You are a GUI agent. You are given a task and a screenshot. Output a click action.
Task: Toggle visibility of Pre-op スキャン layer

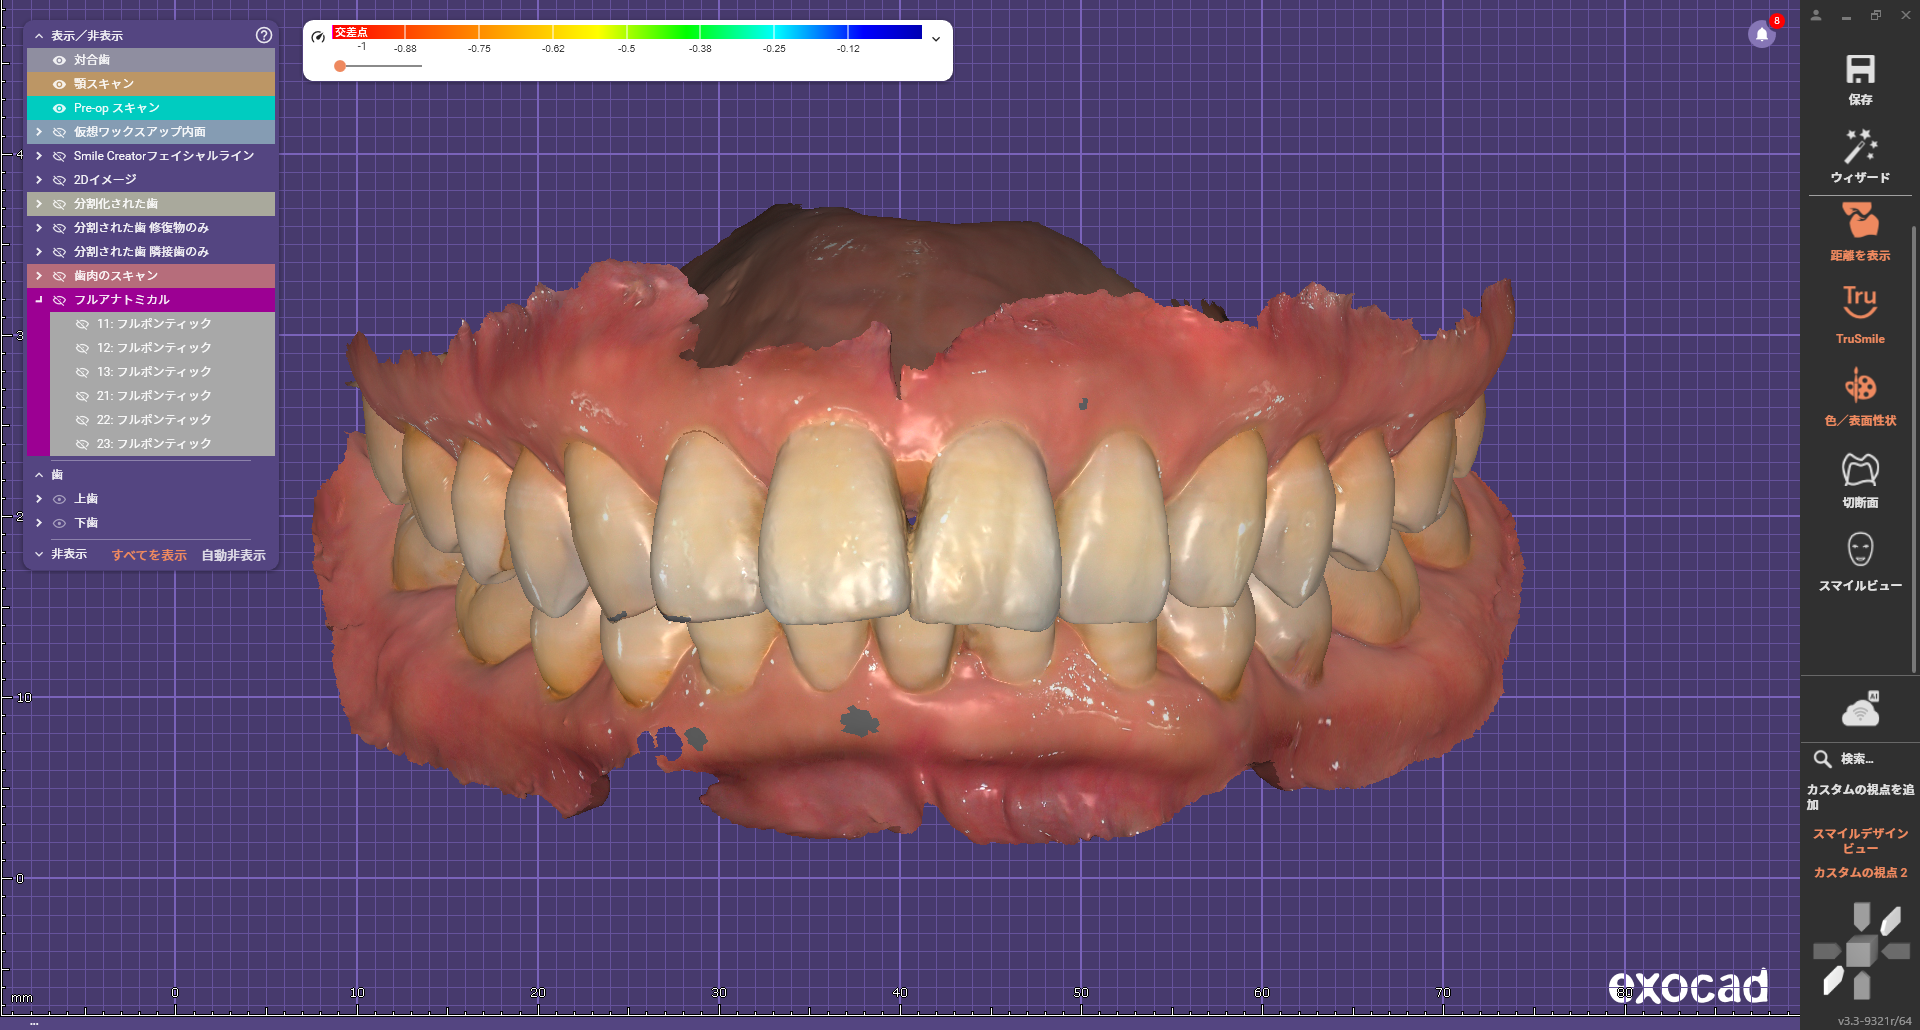59,108
